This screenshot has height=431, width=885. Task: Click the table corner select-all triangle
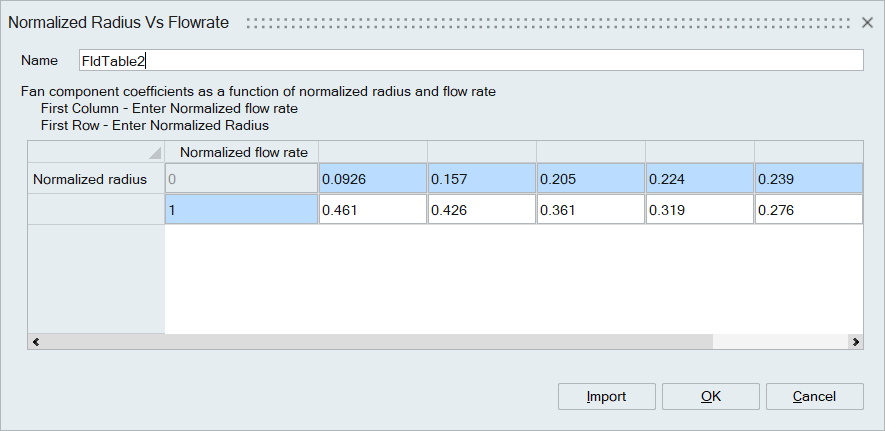[x=154, y=153]
